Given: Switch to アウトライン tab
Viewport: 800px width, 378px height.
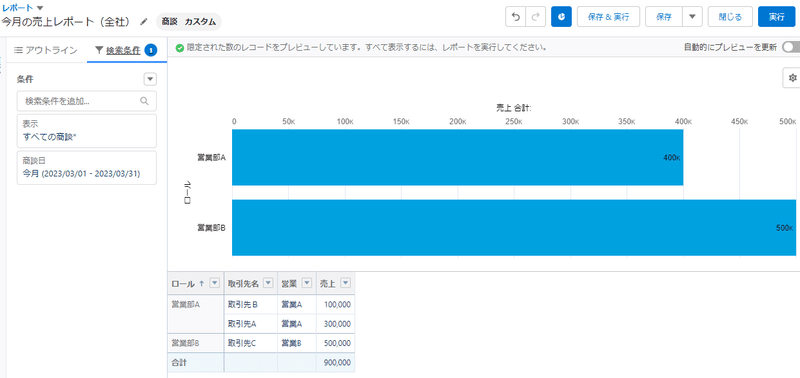Looking at the screenshot, I should [x=45, y=50].
